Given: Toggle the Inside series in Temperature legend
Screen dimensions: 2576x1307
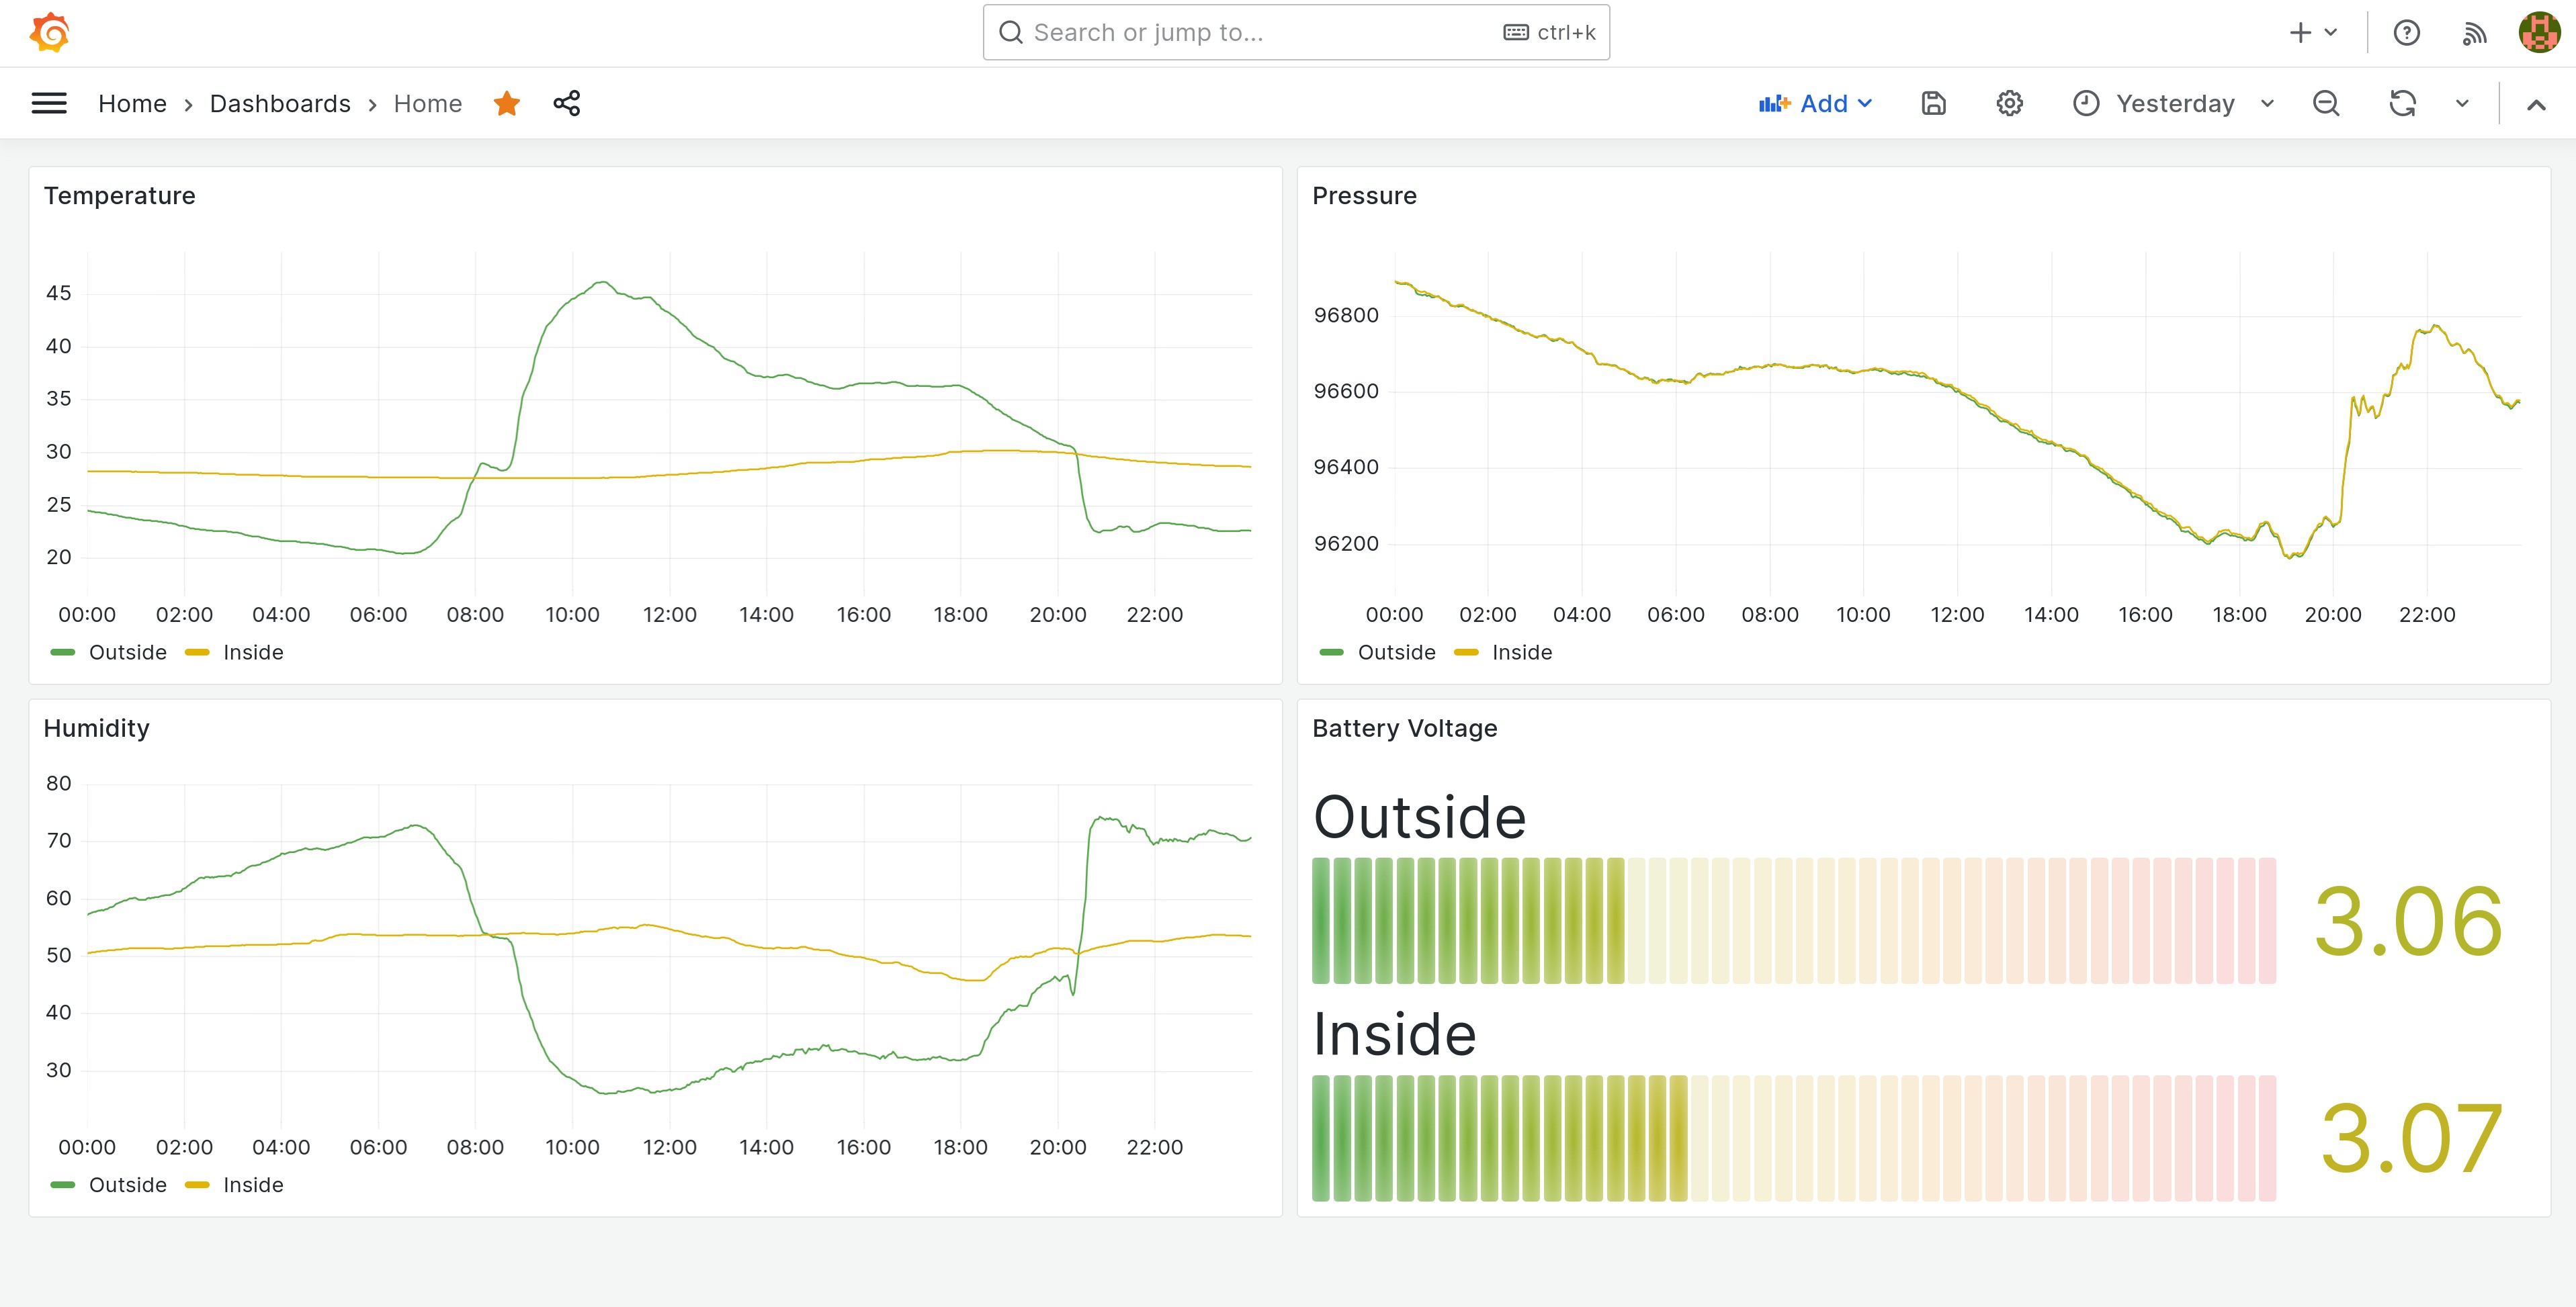Looking at the screenshot, I should tap(253, 652).
